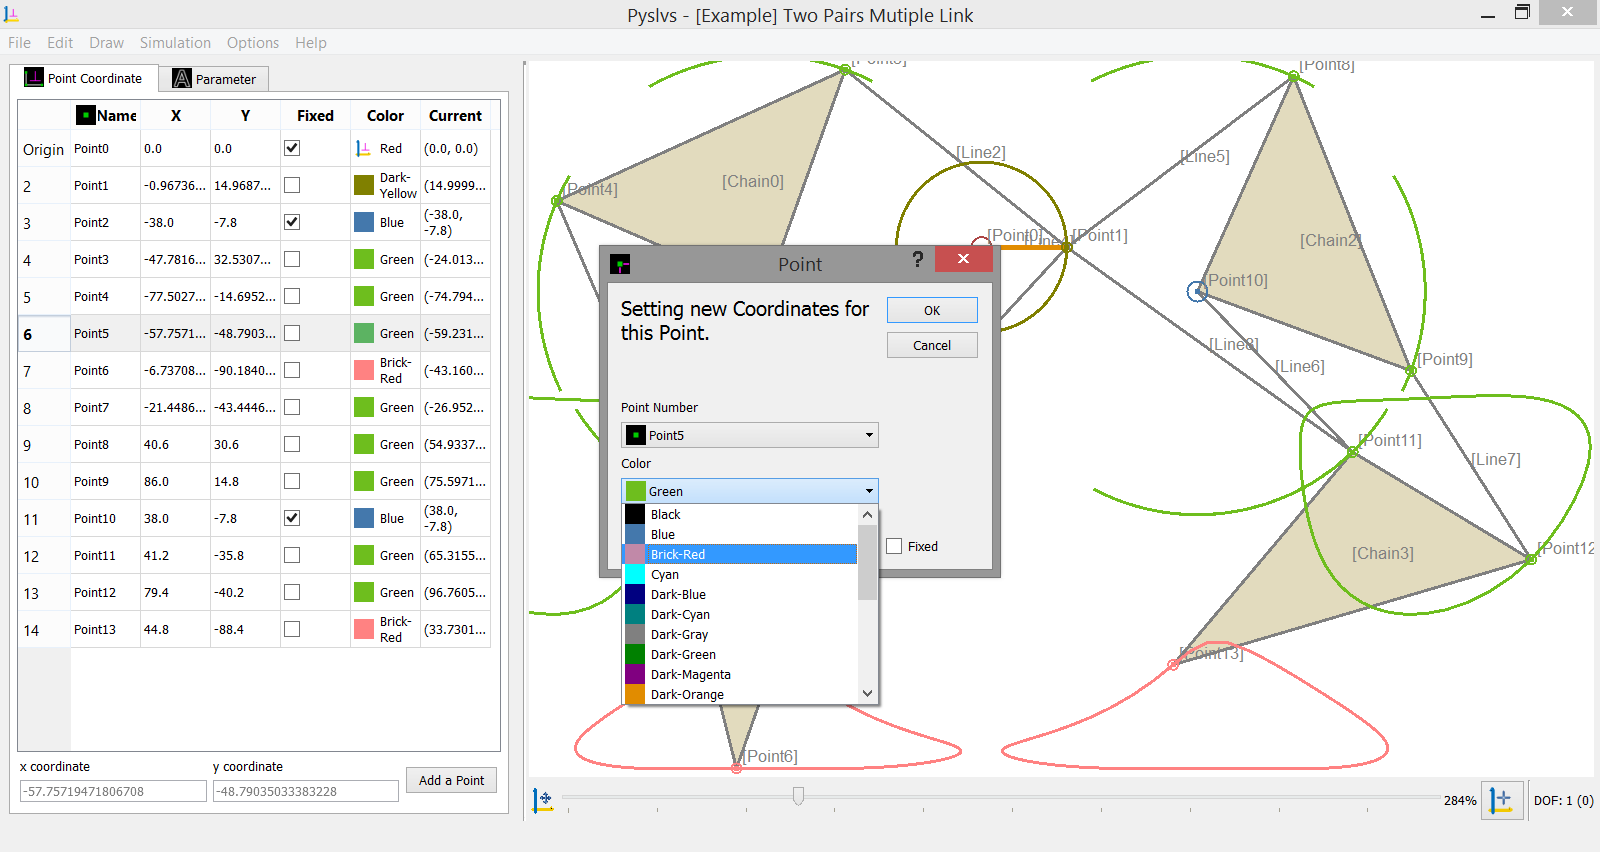
Task: Click Brick-Red swatch in Point6 row
Action: tap(364, 370)
